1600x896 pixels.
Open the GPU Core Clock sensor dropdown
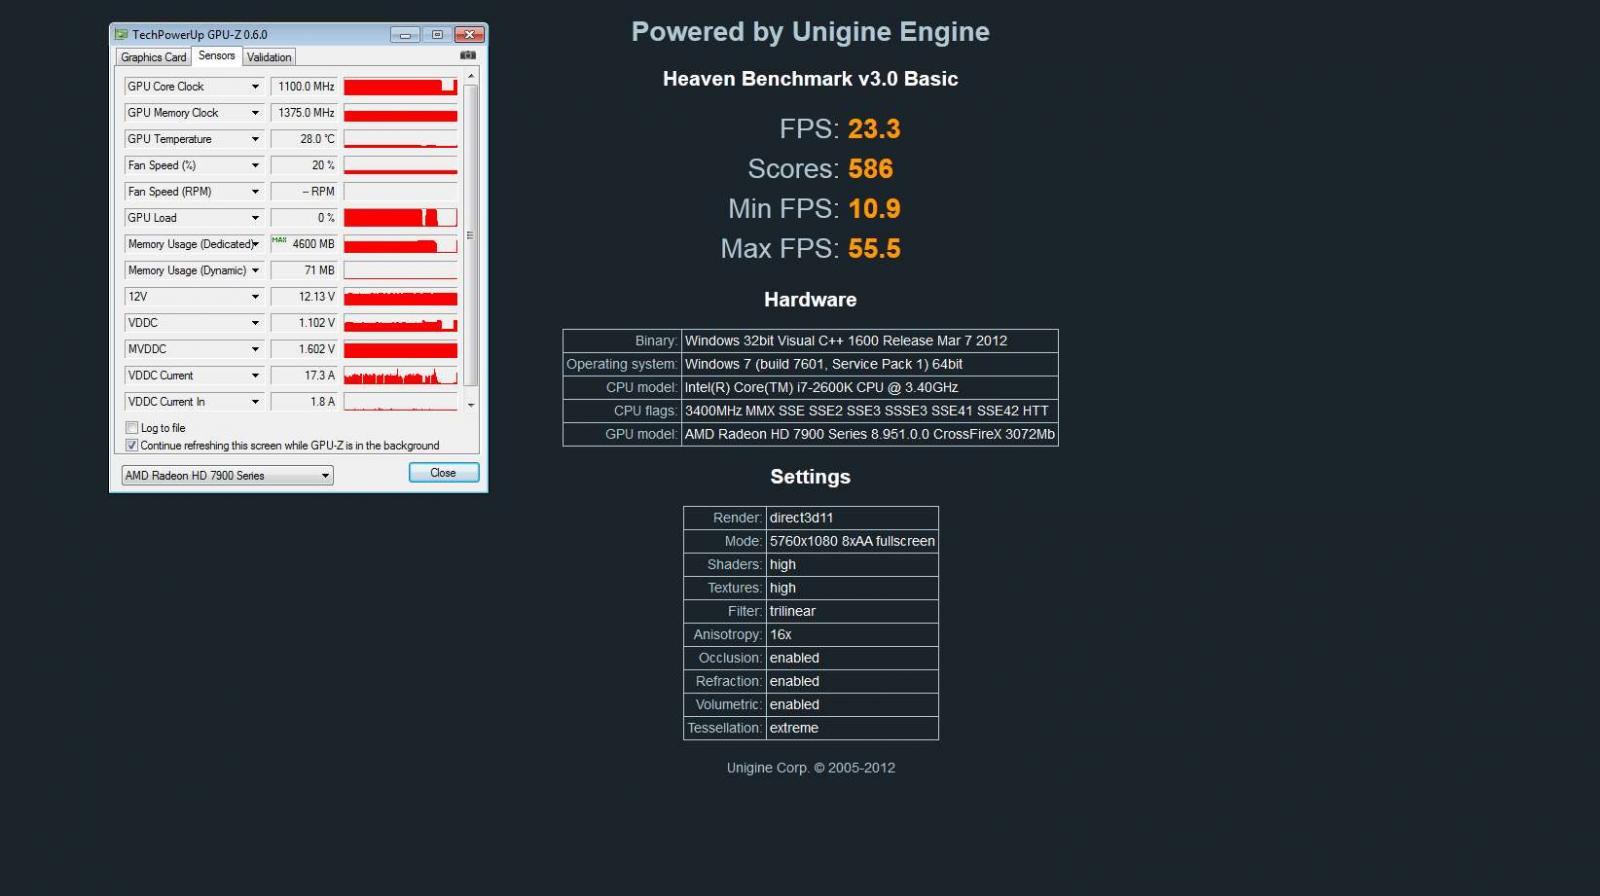255,87
